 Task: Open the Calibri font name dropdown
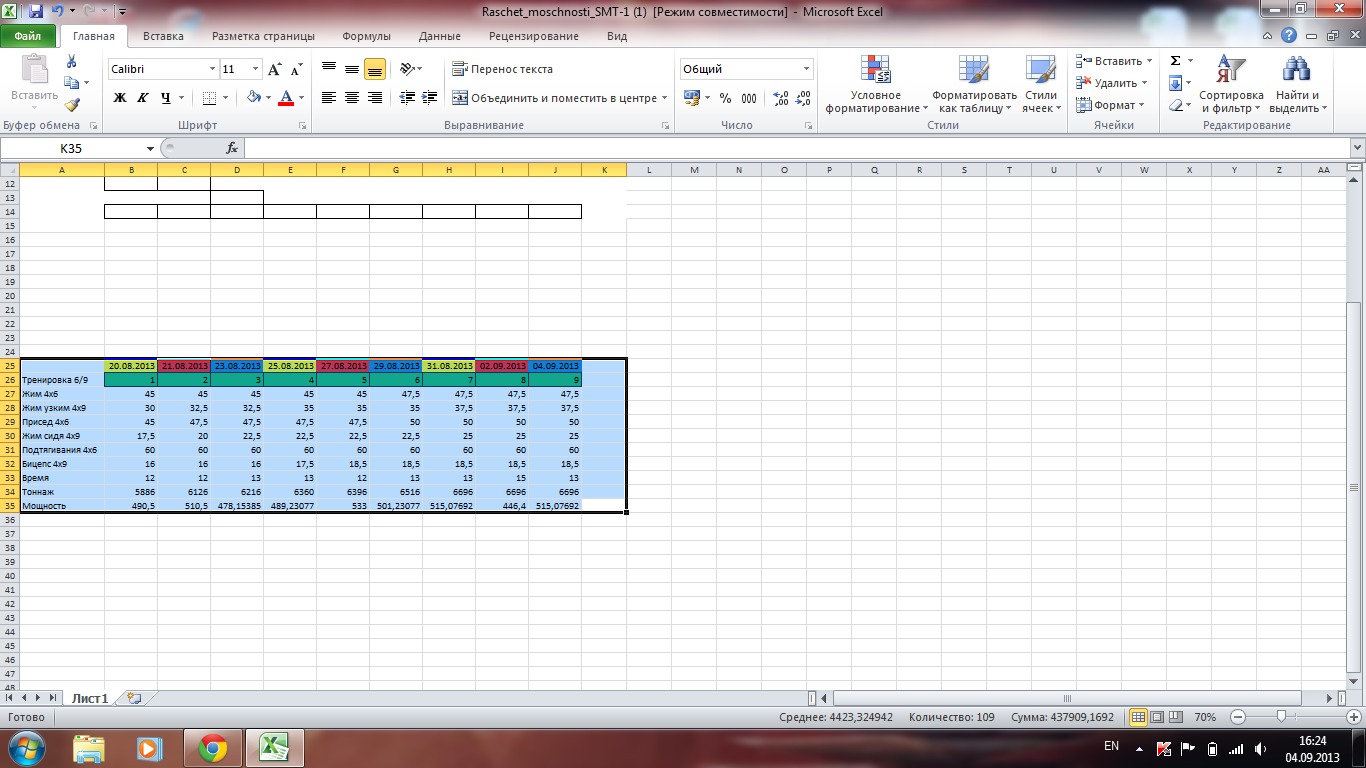(212, 70)
